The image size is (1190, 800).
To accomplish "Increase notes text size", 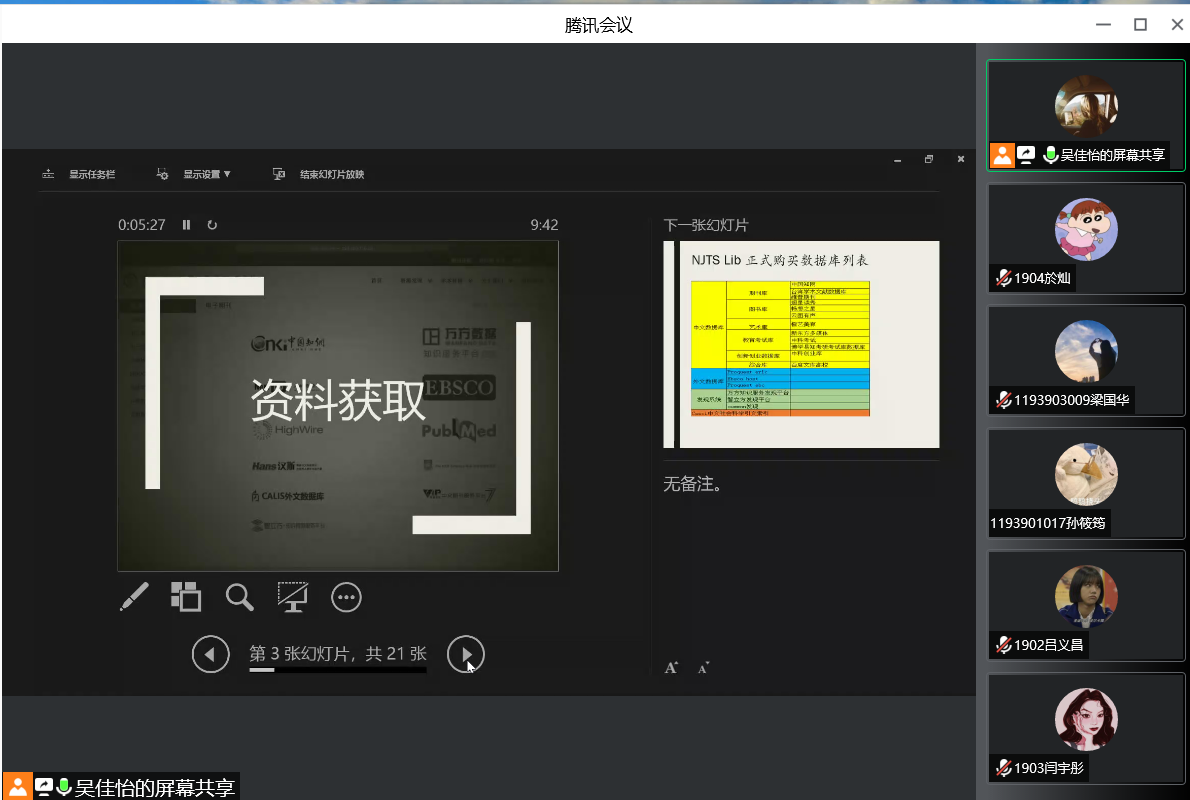I will (x=672, y=667).
